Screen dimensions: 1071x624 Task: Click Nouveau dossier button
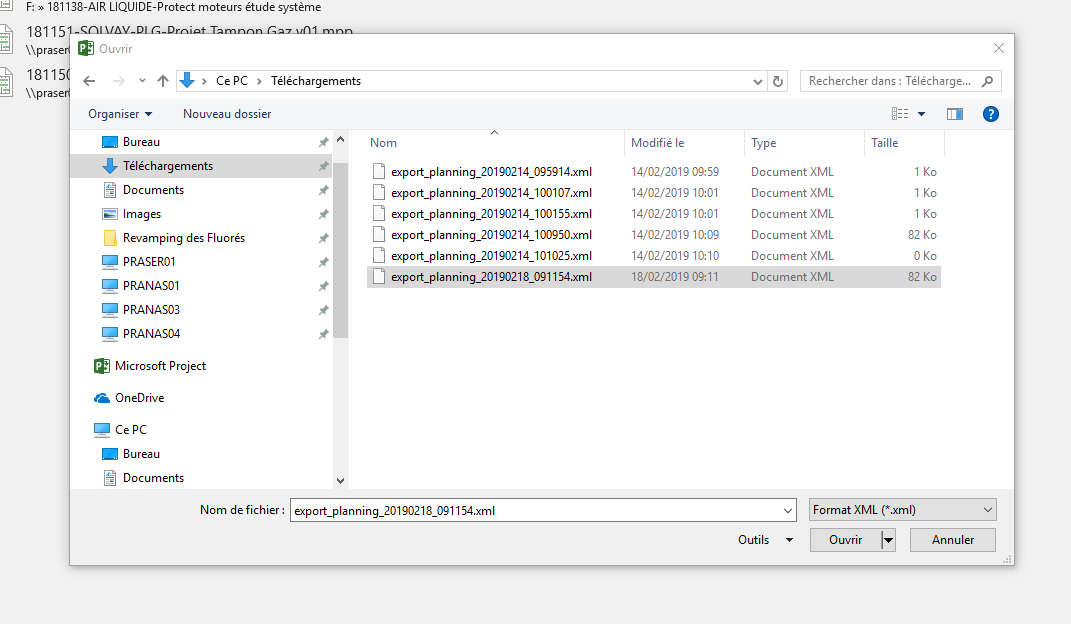(x=227, y=114)
